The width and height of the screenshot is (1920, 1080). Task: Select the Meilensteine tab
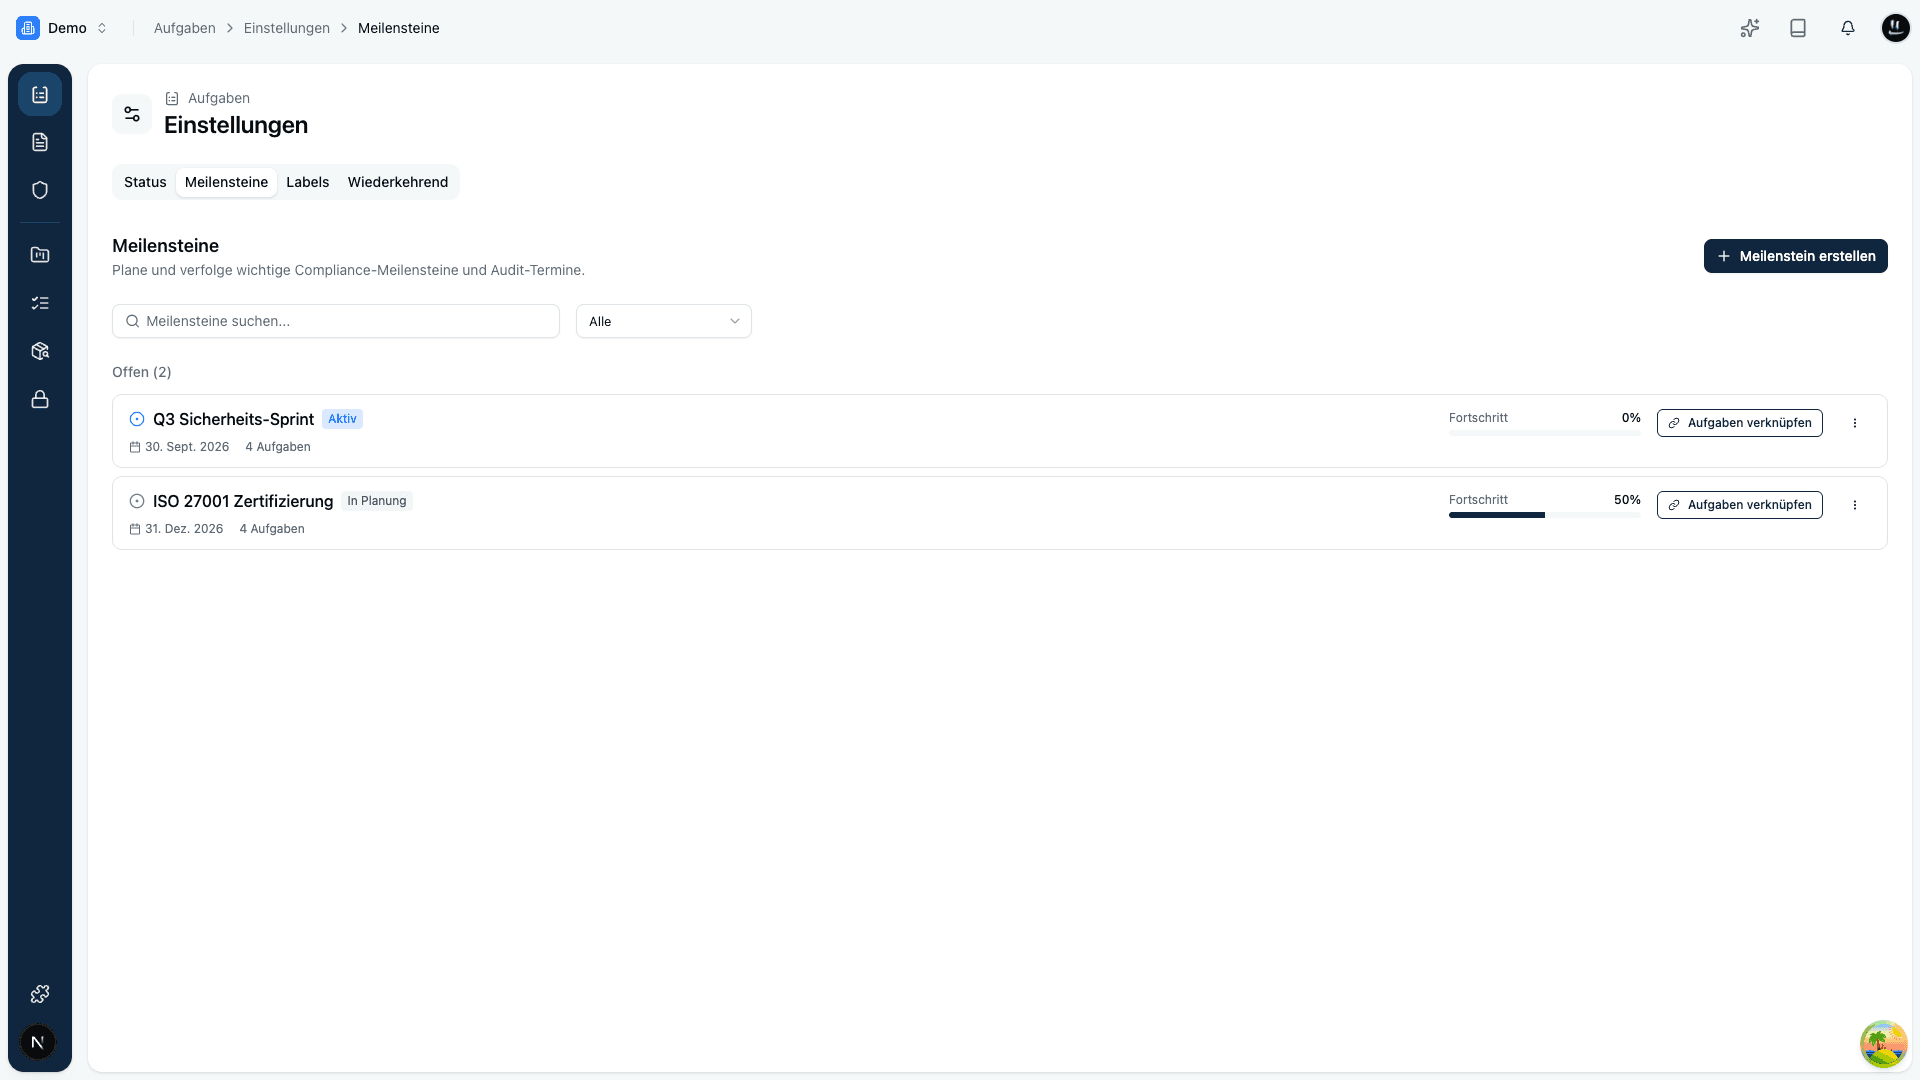pos(226,182)
